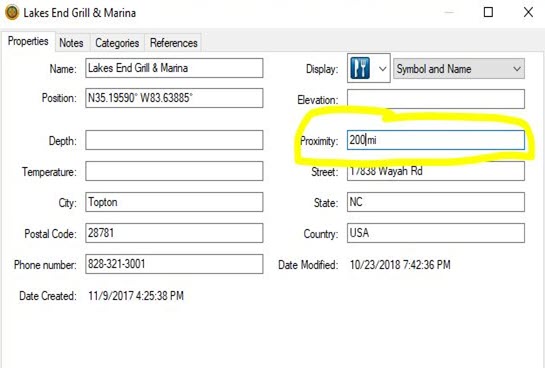Screen dimensions: 545x368
Task: Click the restaurant fork-and-knife symbol icon
Action: pyautogui.click(x=360, y=68)
